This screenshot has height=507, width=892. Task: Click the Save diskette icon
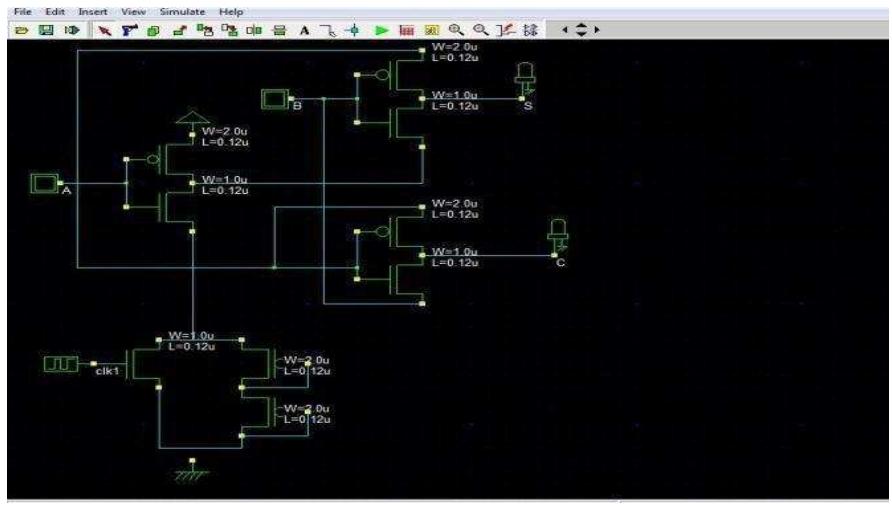click(x=46, y=30)
